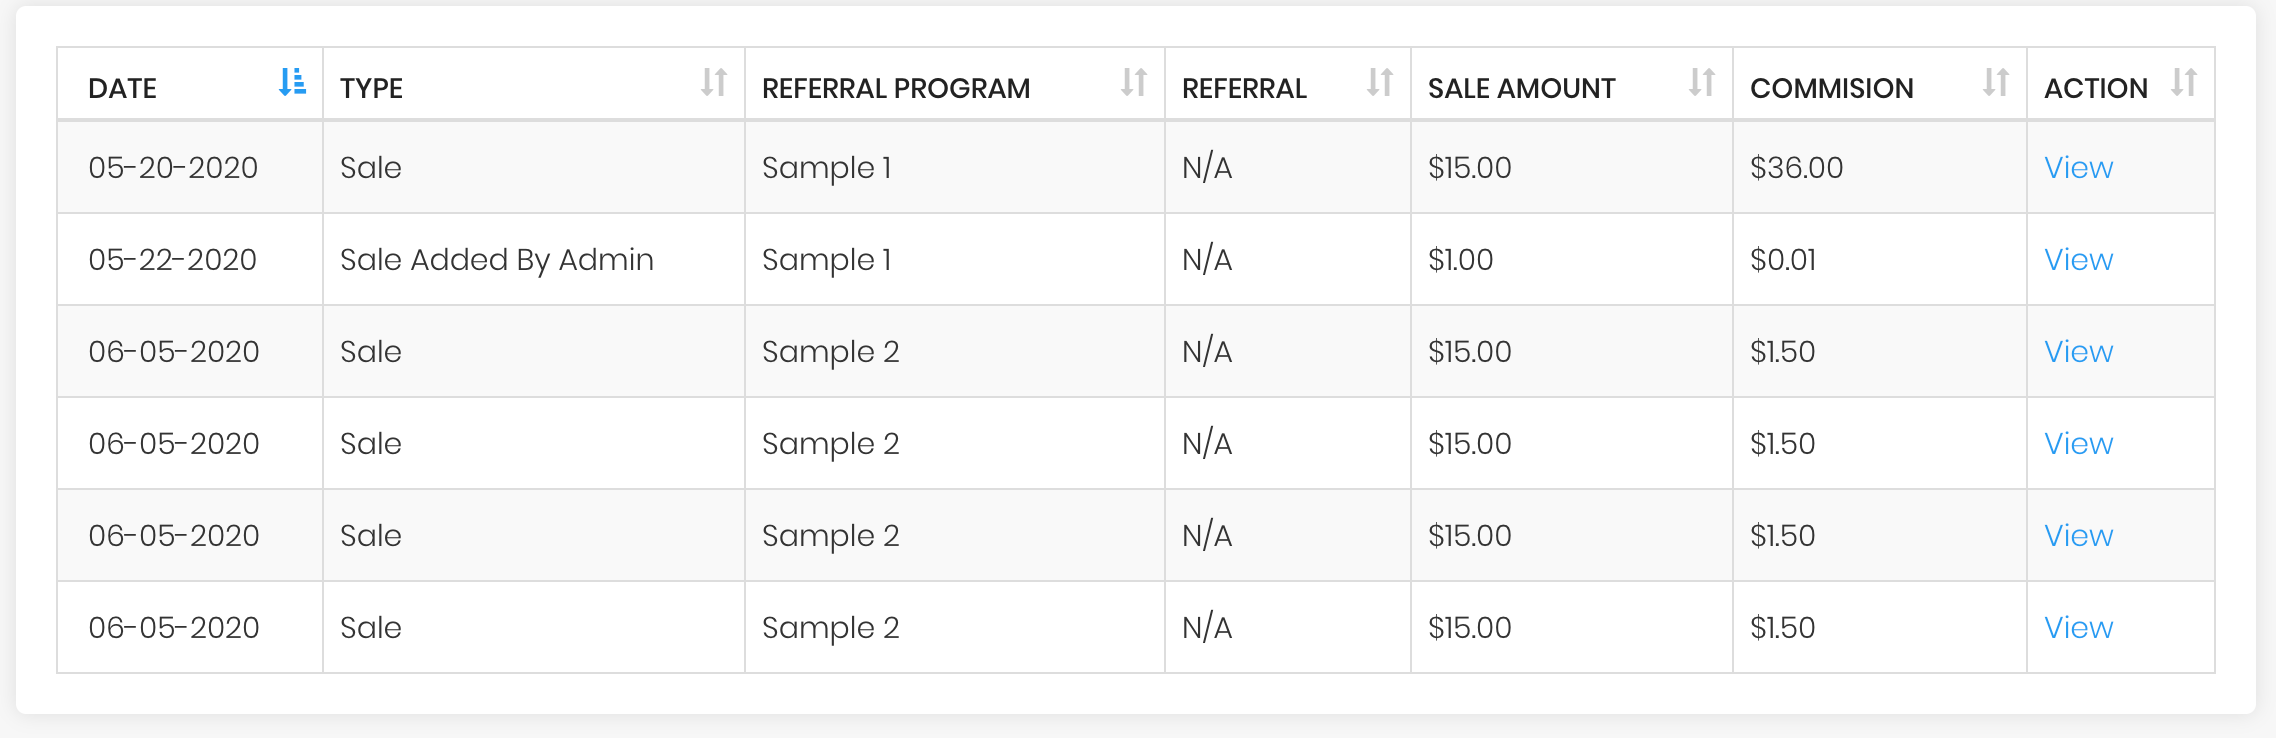Open View link for 05-20-2020 sale

(x=2078, y=168)
